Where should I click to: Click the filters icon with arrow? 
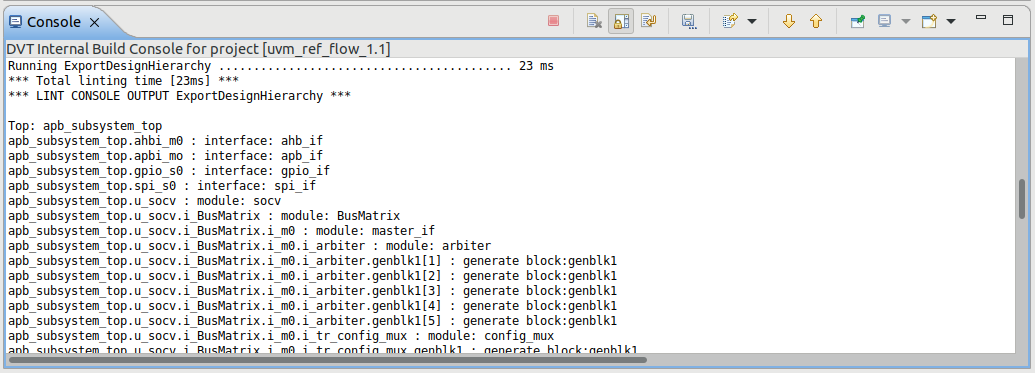point(729,22)
